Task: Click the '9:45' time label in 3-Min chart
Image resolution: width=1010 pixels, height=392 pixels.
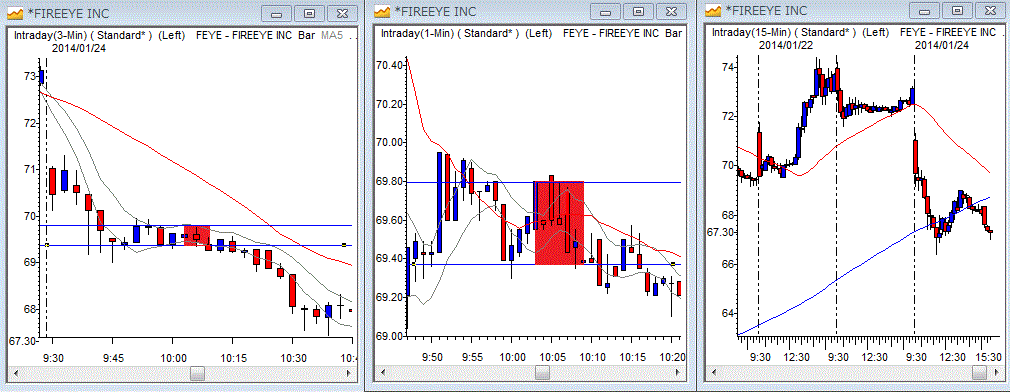Action: pos(113,357)
